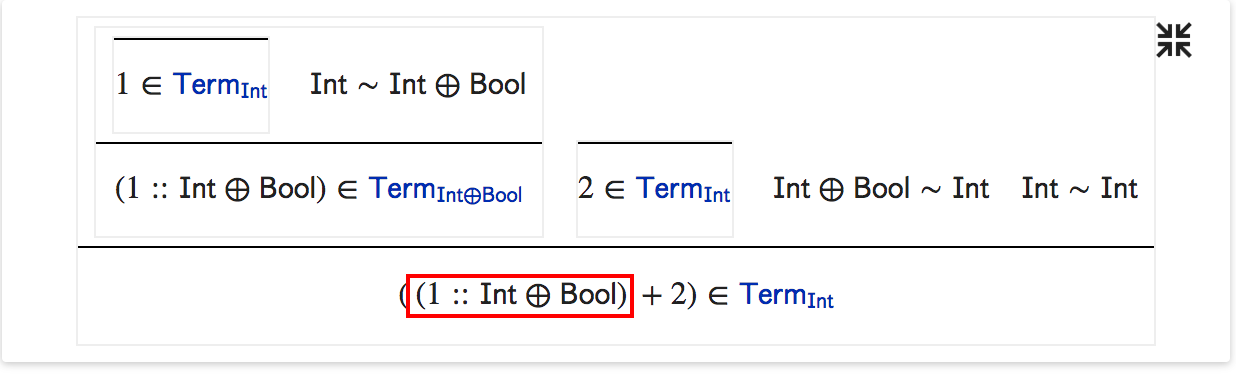Click Term Int link beside 1 ∈
This screenshot has width=1236, height=374.
pyautogui.click(x=220, y=86)
